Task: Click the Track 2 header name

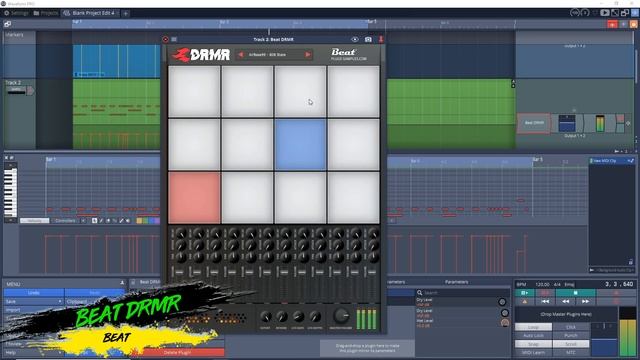Action: pyautogui.click(x=13, y=82)
